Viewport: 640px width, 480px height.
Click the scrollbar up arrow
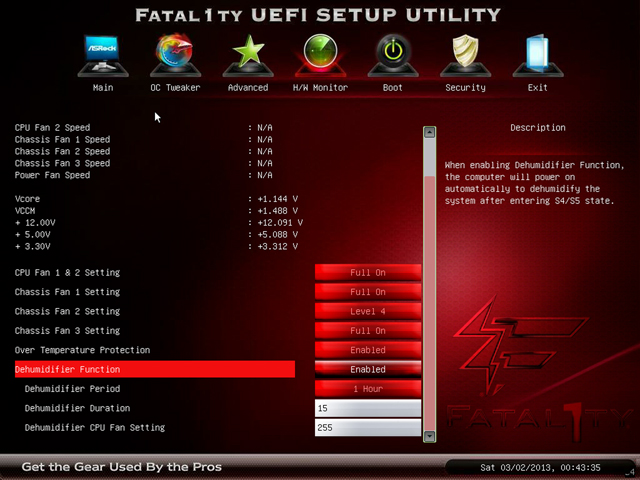(429, 132)
